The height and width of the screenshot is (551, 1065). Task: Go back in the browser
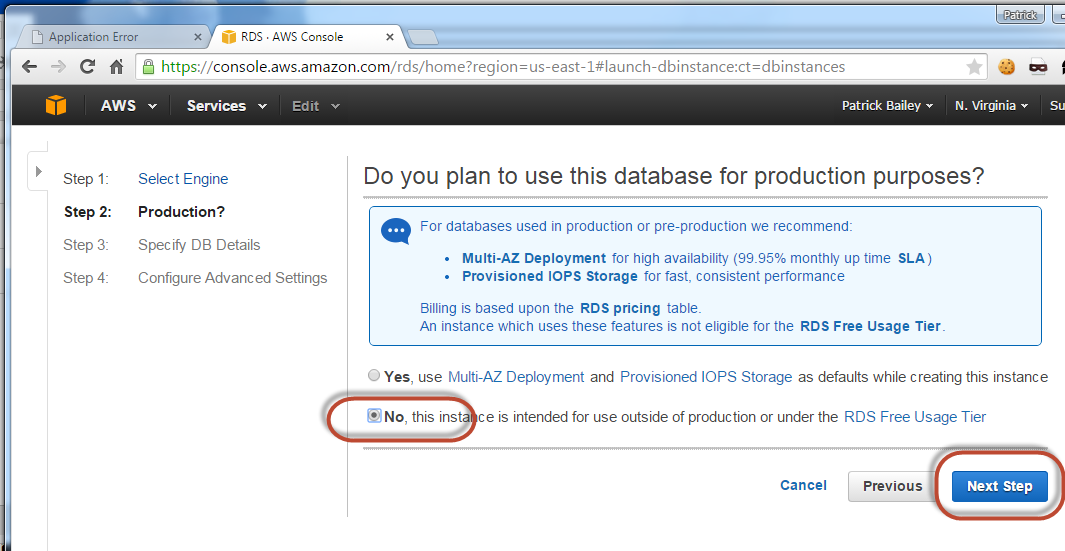29,67
